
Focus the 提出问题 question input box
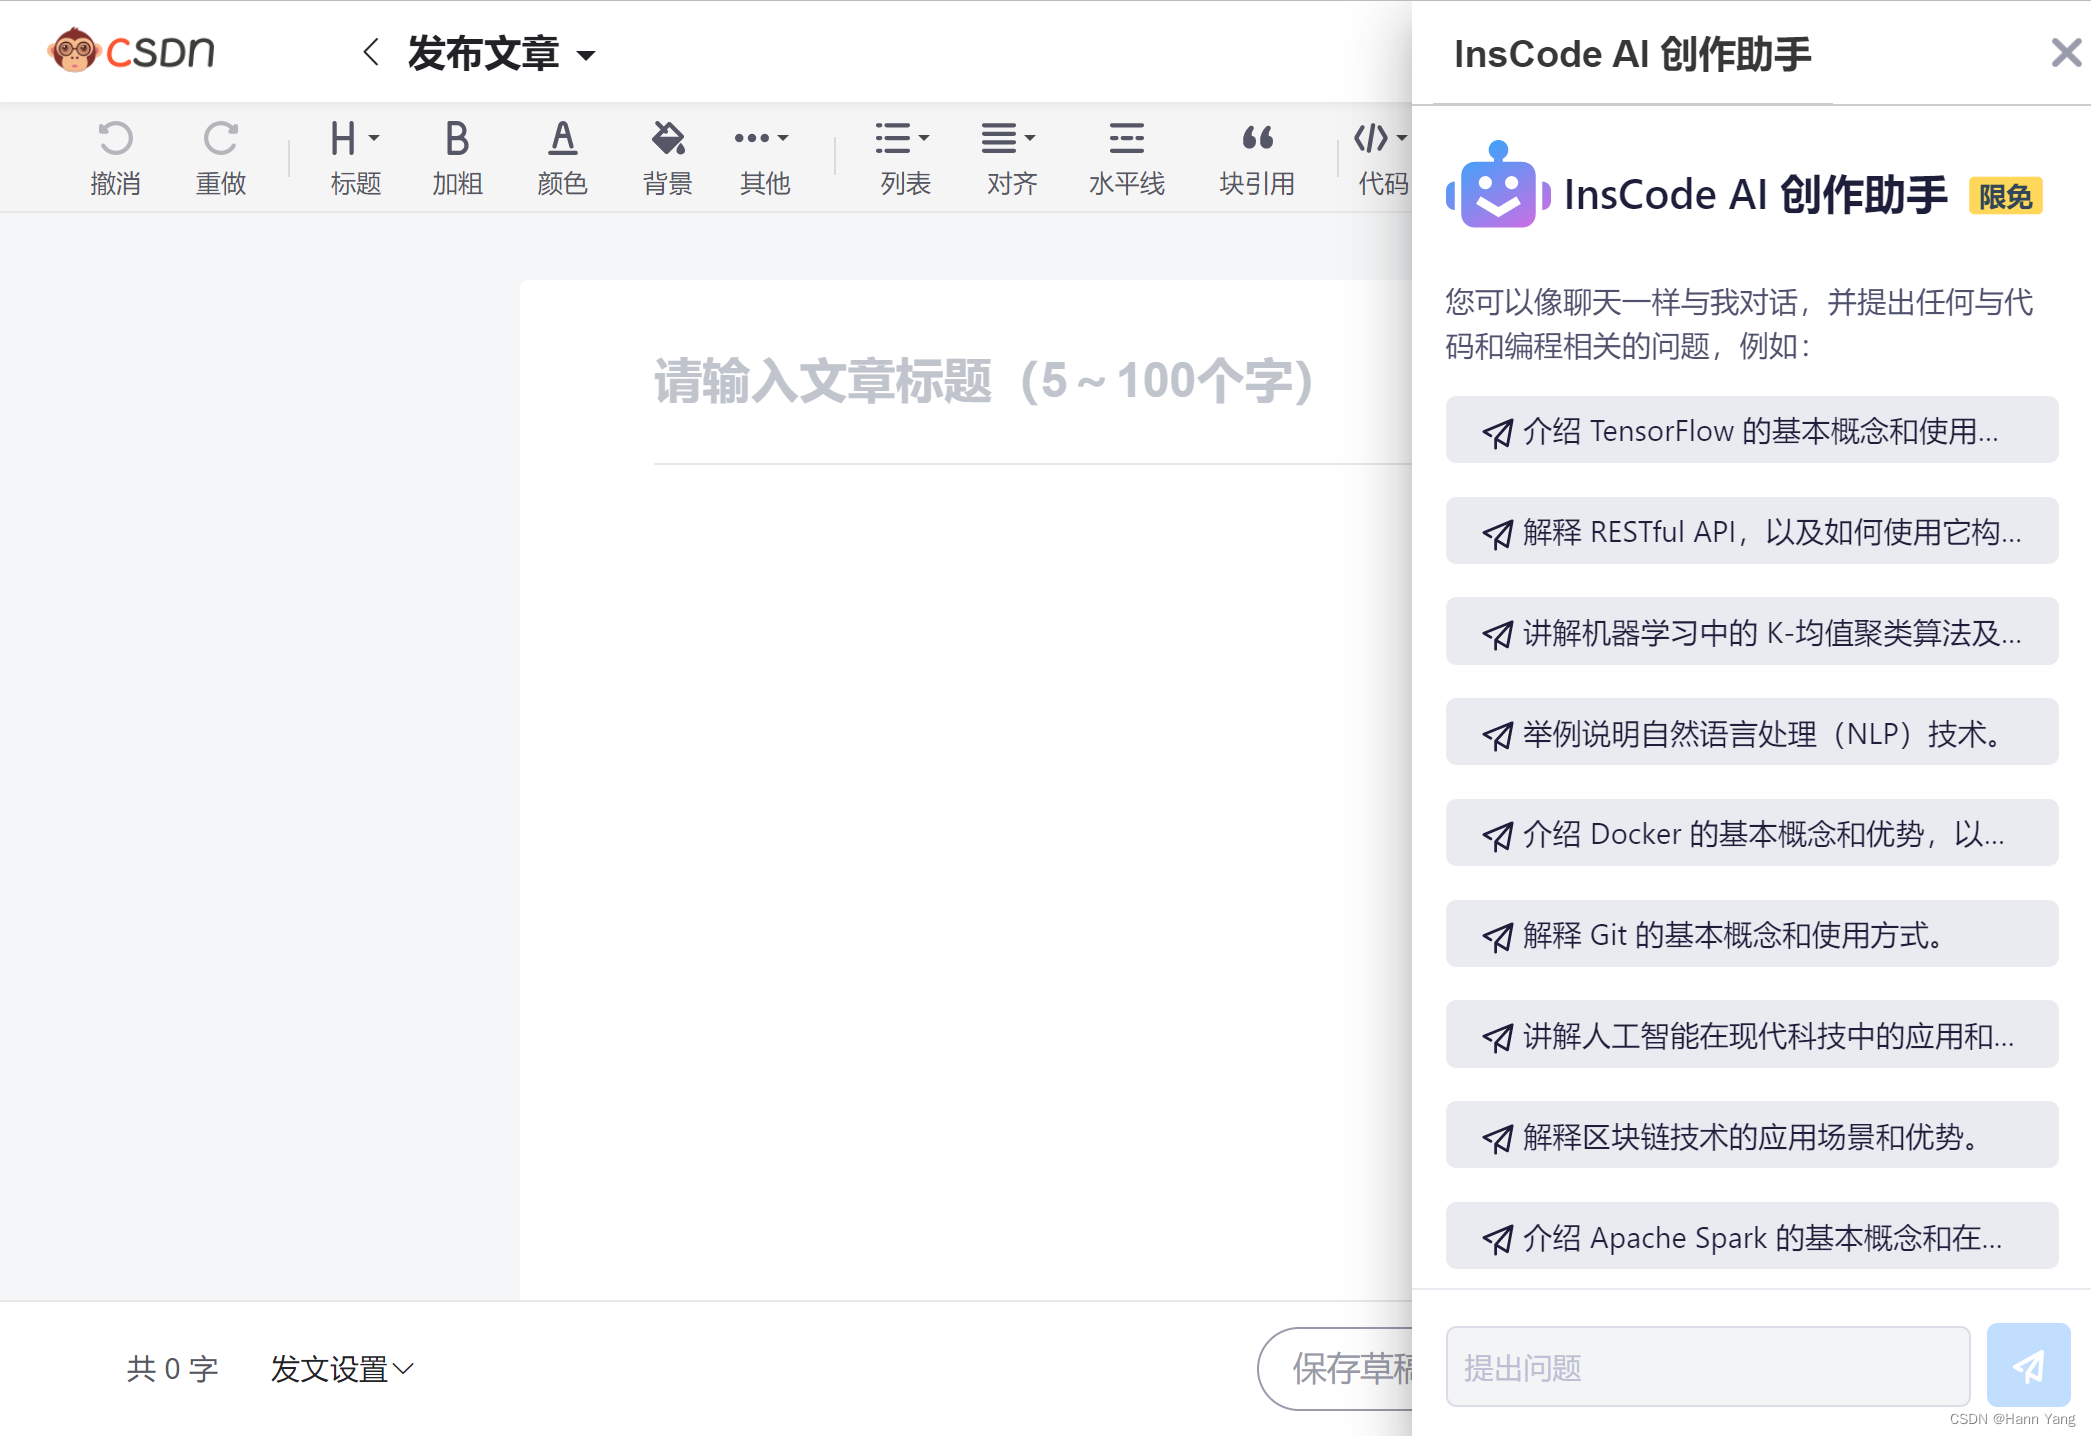[x=1707, y=1367]
